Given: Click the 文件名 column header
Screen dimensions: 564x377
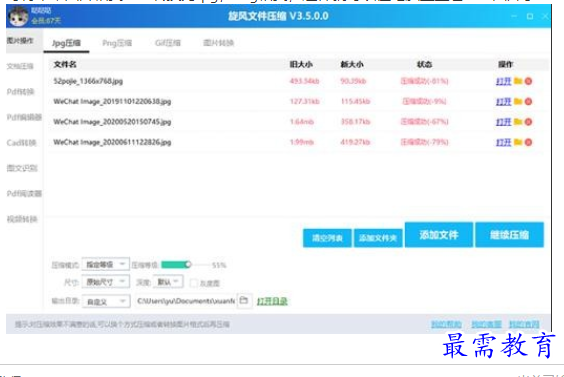Looking at the screenshot, I should [x=65, y=64].
